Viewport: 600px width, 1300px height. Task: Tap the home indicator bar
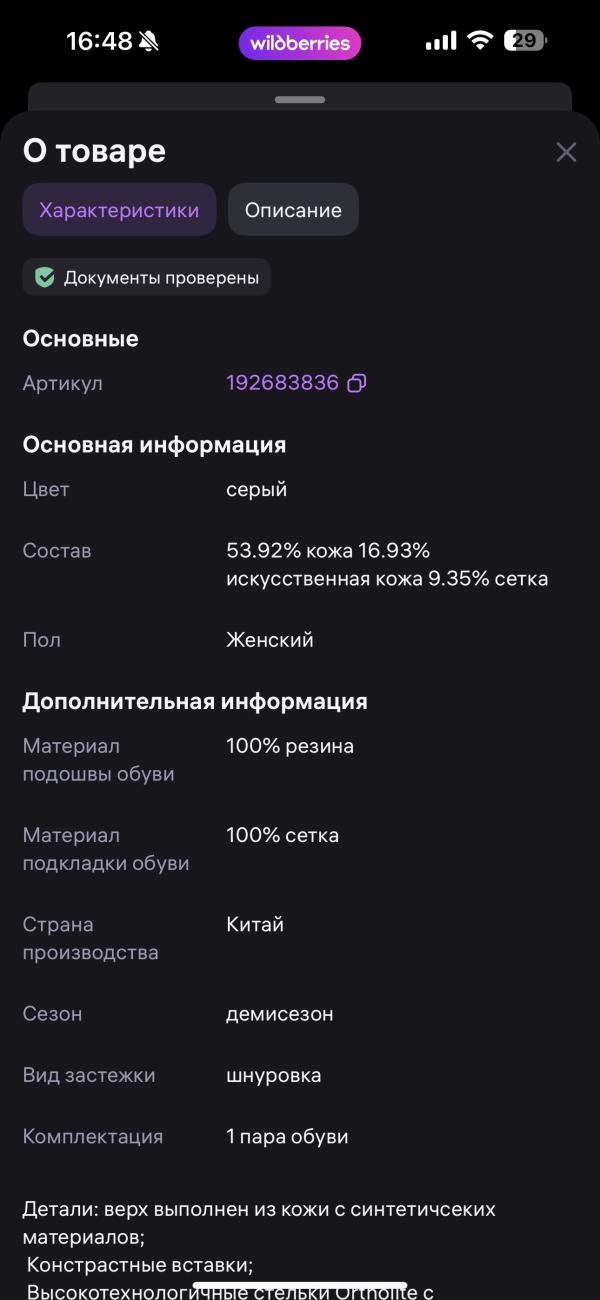[300, 1286]
